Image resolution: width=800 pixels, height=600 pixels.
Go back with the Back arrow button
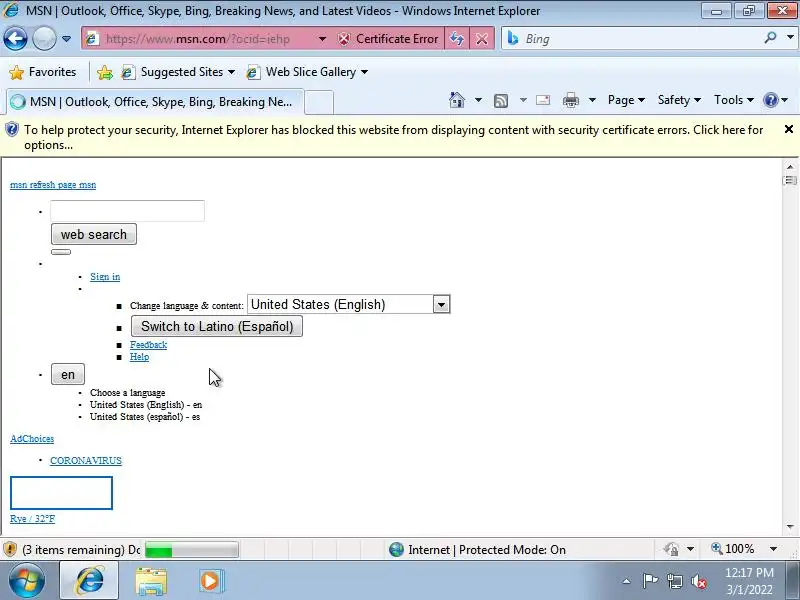pyautogui.click(x=15, y=39)
